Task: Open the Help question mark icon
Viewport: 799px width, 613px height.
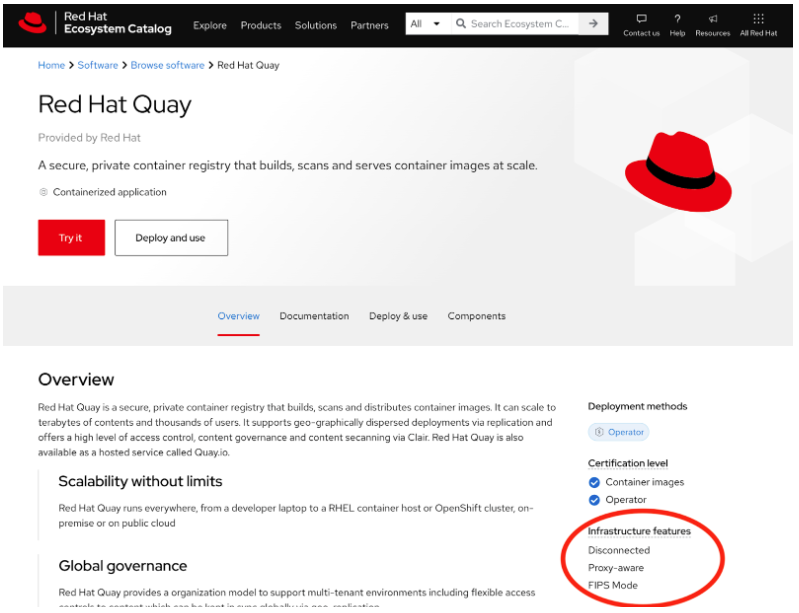Action: coord(677,19)
